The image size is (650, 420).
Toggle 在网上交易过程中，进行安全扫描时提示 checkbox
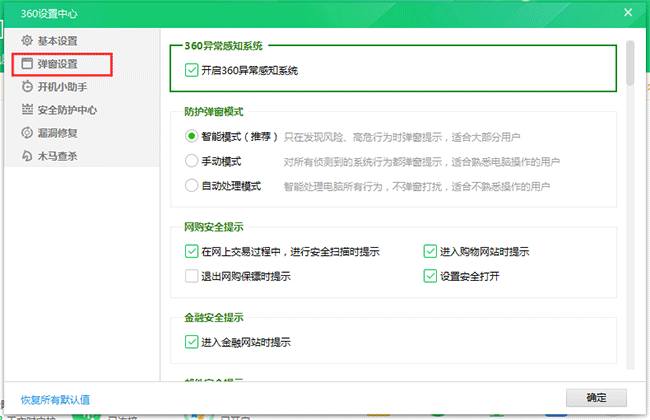click(192, 251)
